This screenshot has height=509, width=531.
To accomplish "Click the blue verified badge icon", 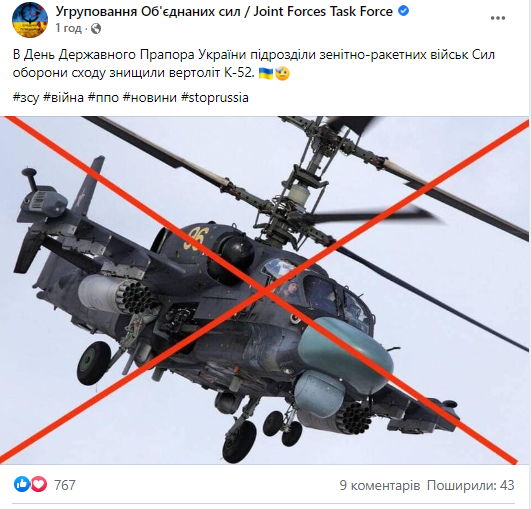I will pyautogui.click(x=403, y=11).
